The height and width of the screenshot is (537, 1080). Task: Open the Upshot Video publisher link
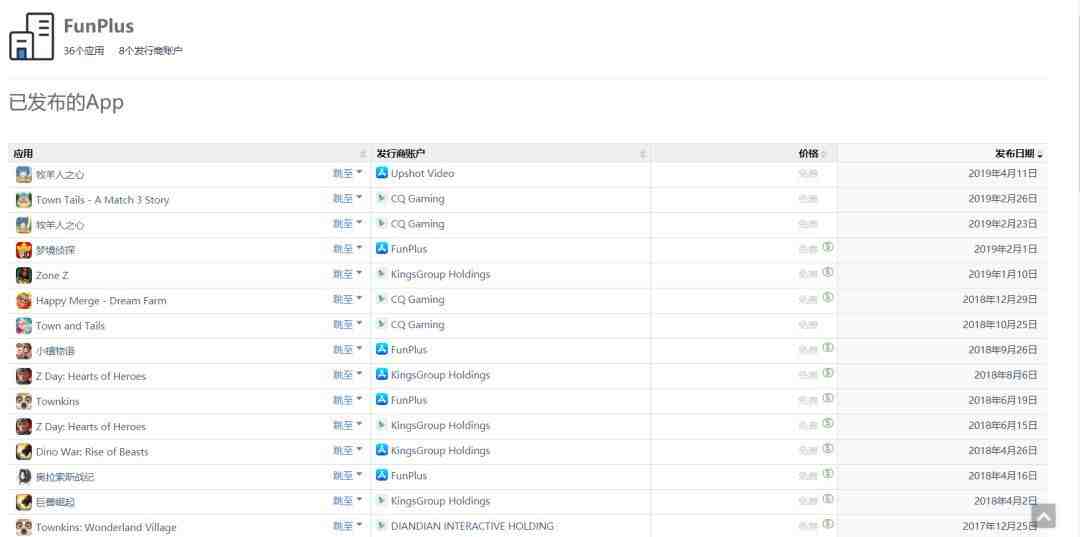[422, 173]
